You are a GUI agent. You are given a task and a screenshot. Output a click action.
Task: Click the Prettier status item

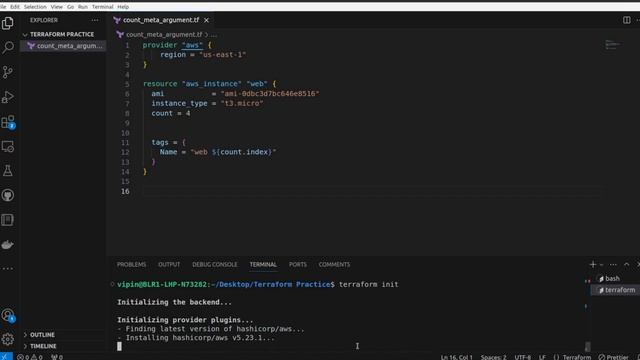613,357
